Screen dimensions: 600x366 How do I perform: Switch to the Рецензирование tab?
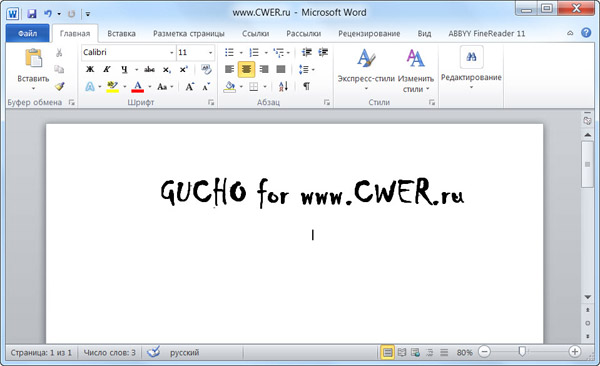[x=369, y=34]
